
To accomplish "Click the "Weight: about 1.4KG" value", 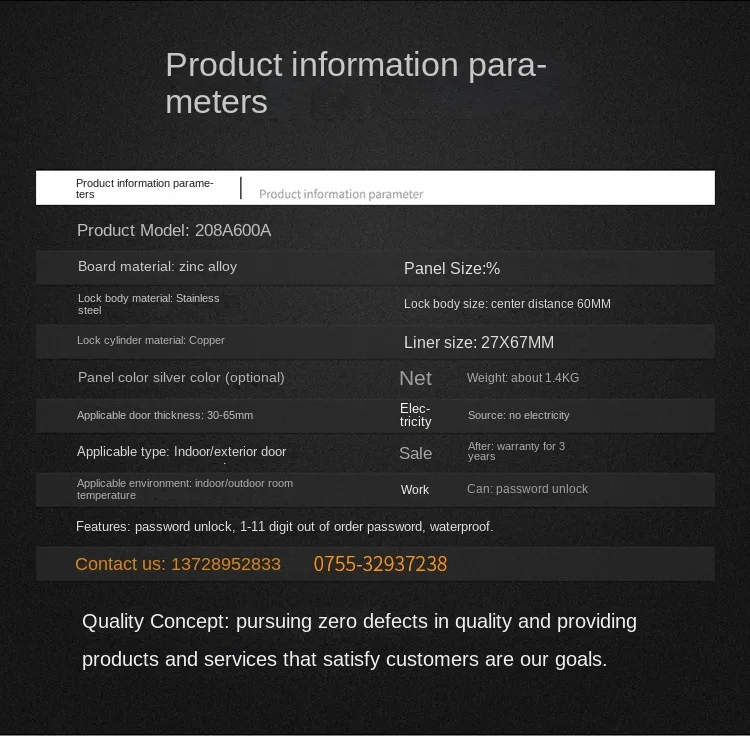I will point(522,378).
